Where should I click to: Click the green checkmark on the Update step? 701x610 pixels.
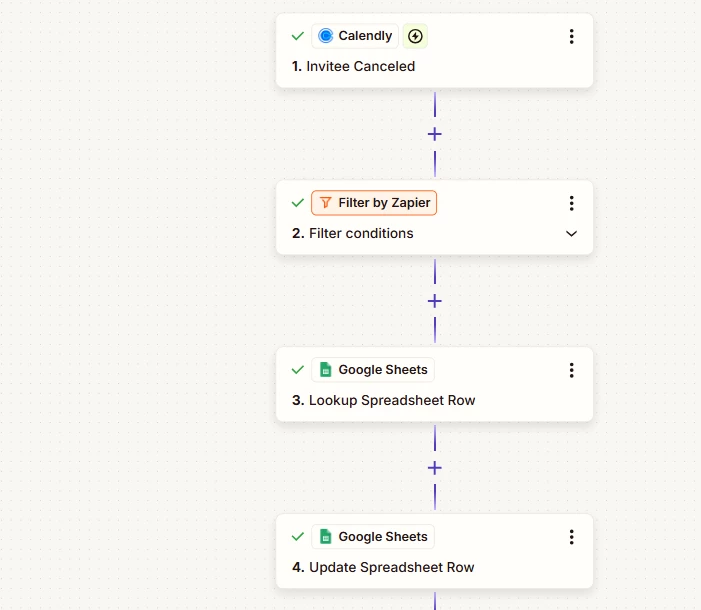(x=298, y=536)
